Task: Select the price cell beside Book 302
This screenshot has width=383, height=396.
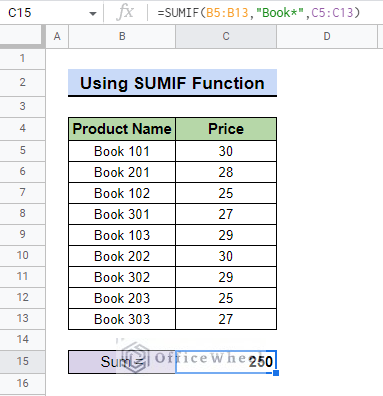Action: [x=226, y=277]
